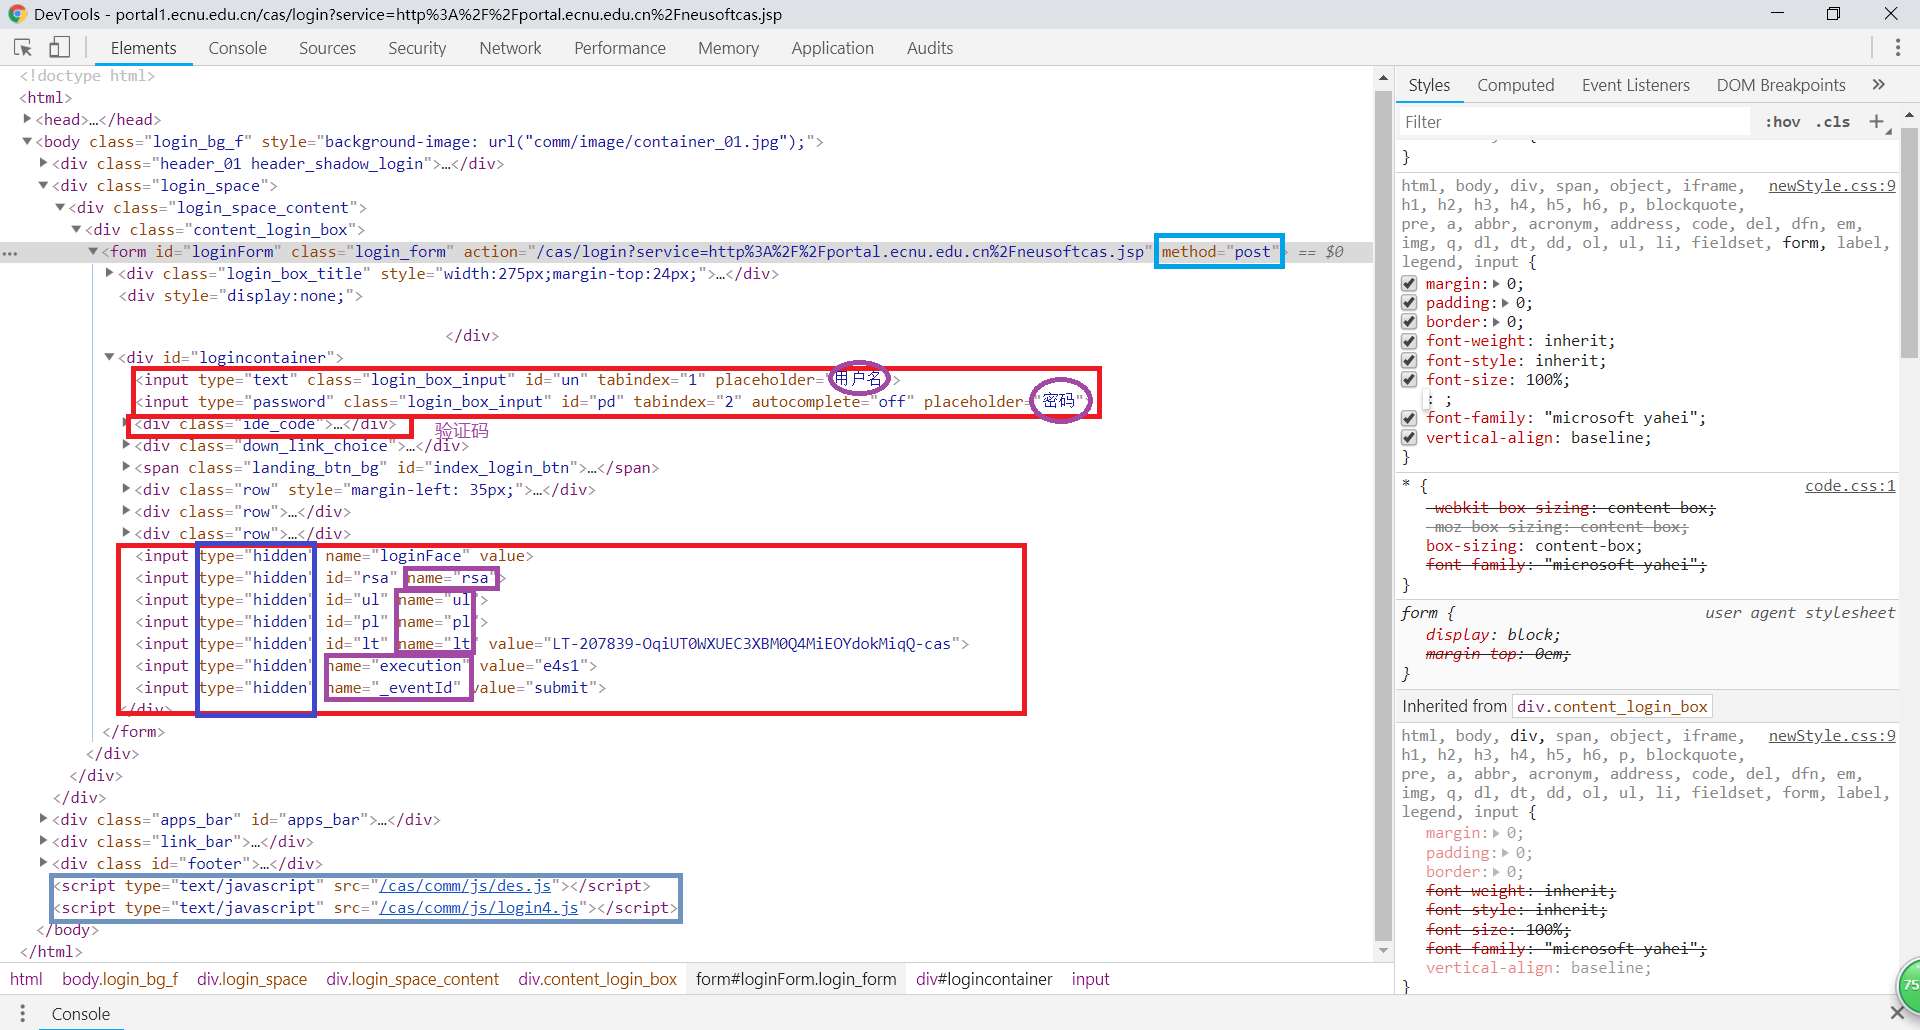Open the Event Listeners tab

pos(1635,85)
